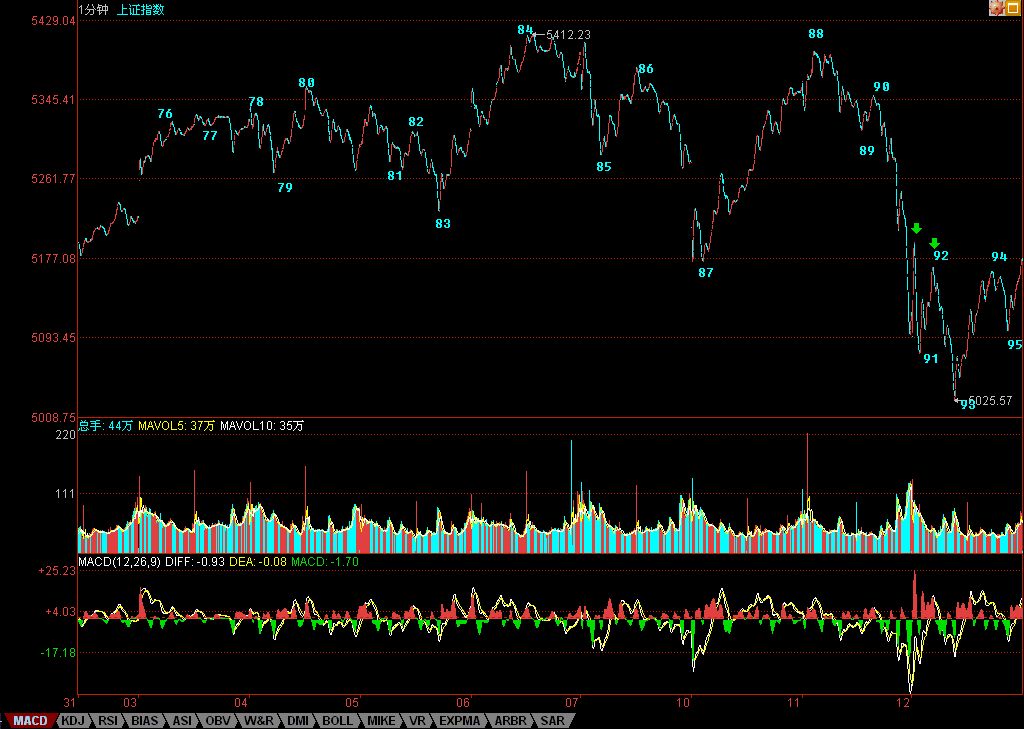Image resolution: width=1024 pixels, height=729 pixels.
Task: Click the 5412.23 high price marker
Action: 568,35
